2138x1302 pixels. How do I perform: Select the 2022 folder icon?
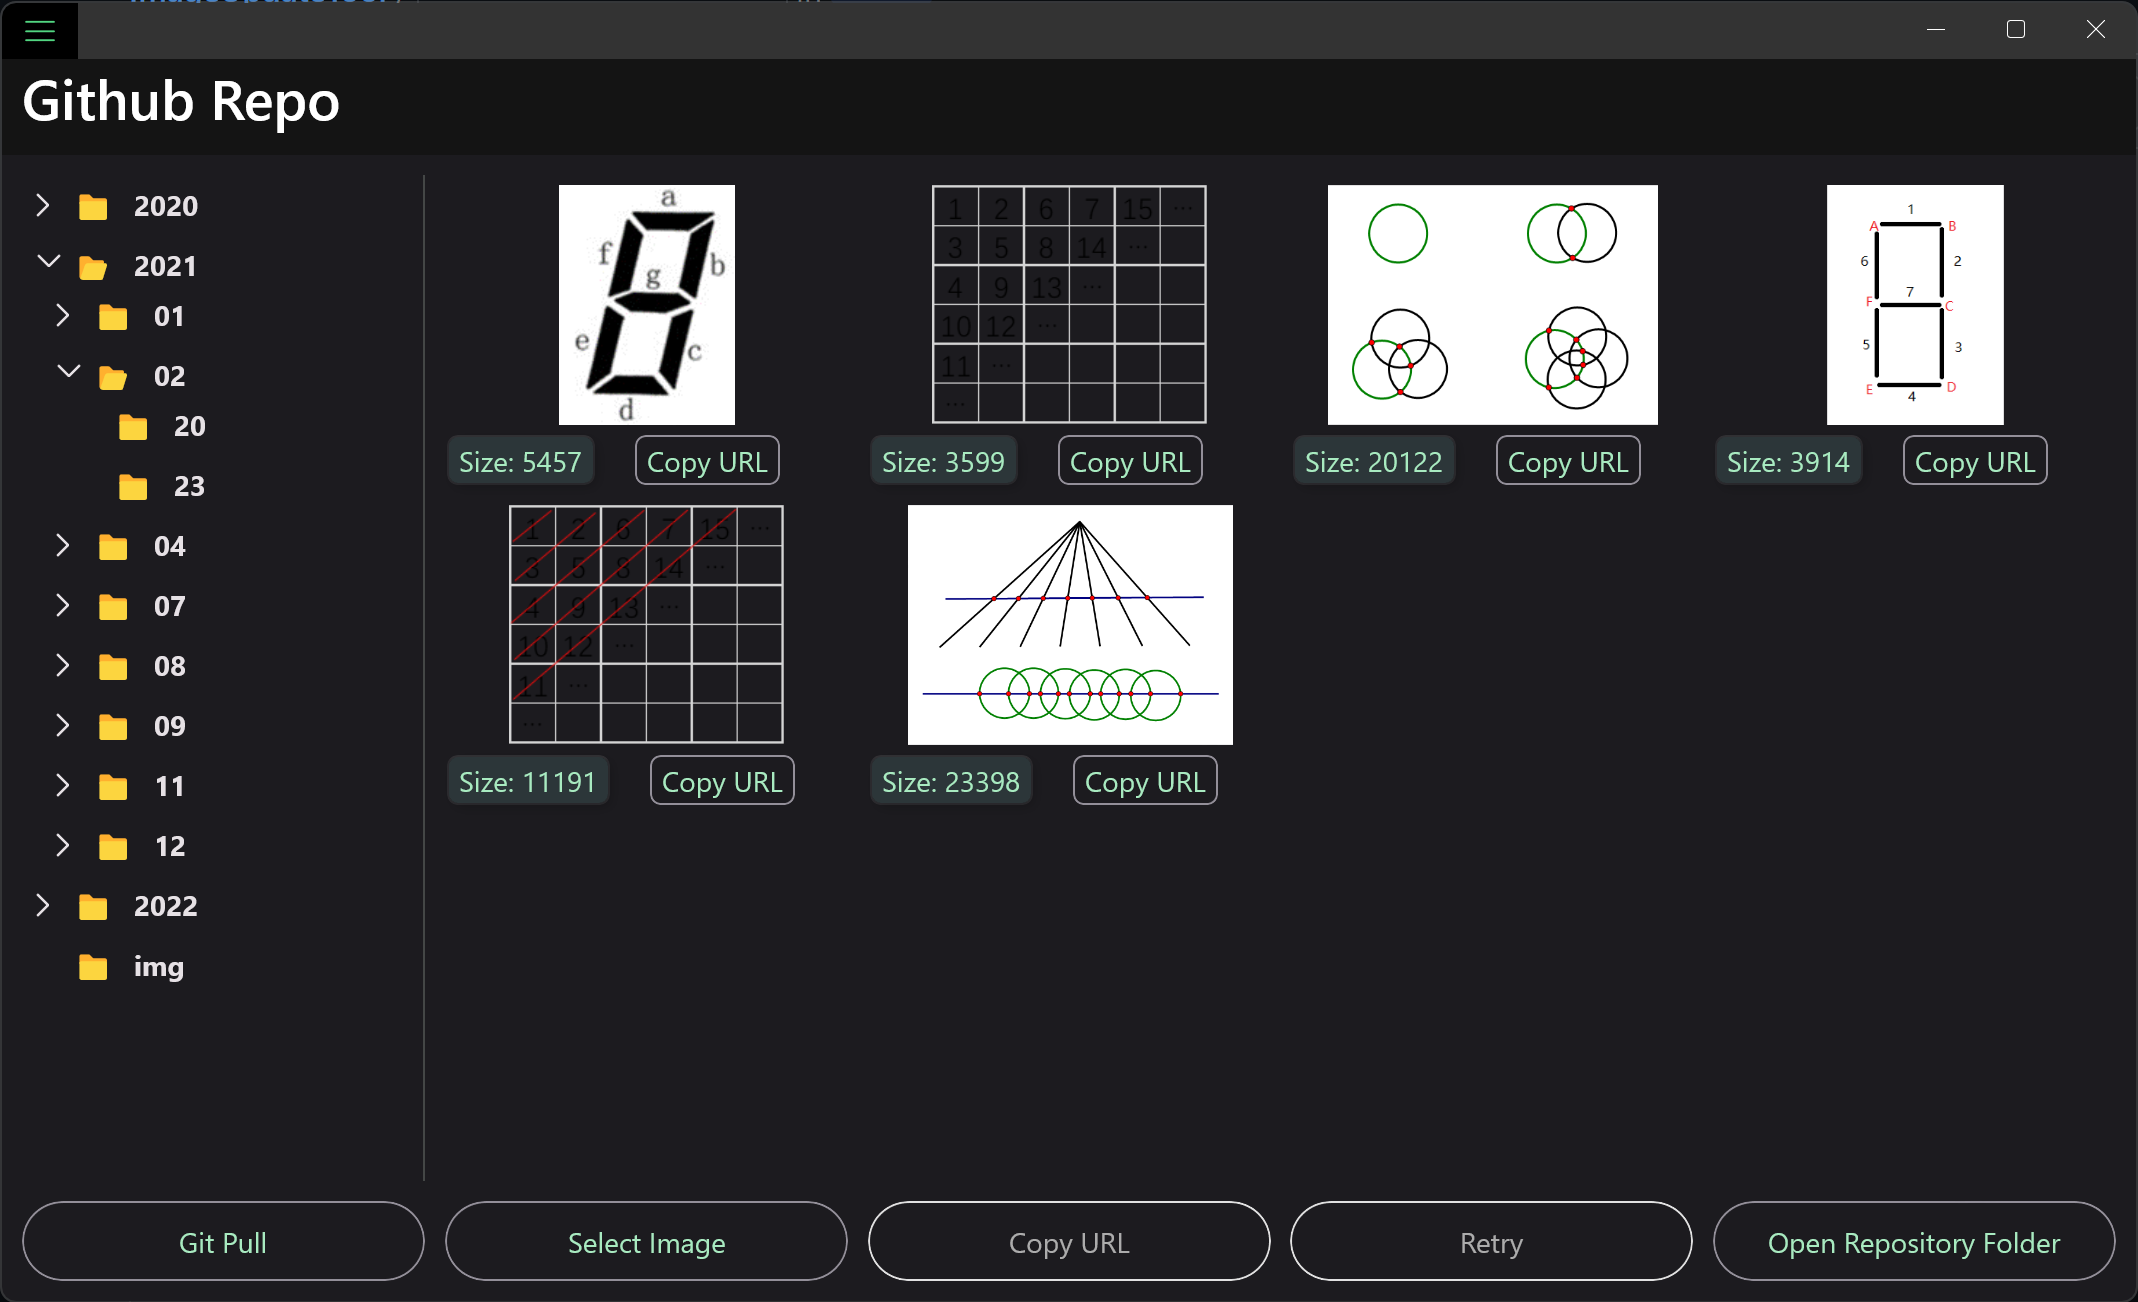(x=93, y=905)
